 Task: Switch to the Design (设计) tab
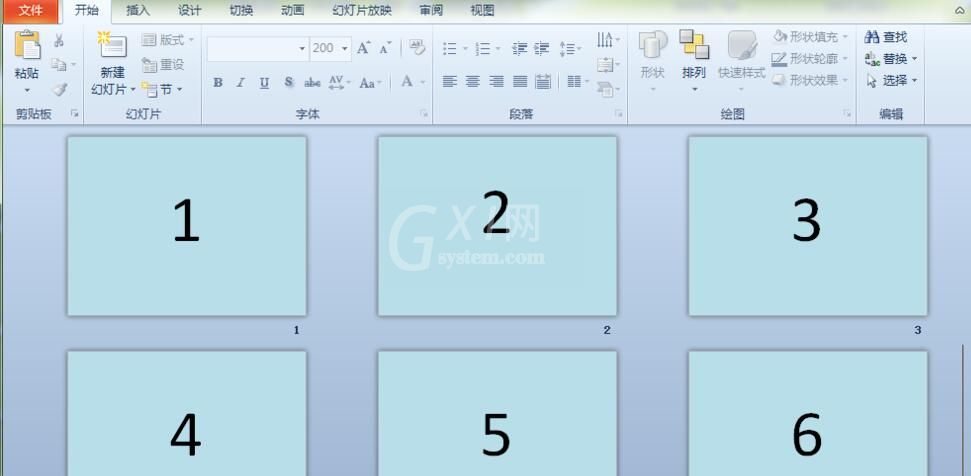pyautogui.click(x=189, y=11)
